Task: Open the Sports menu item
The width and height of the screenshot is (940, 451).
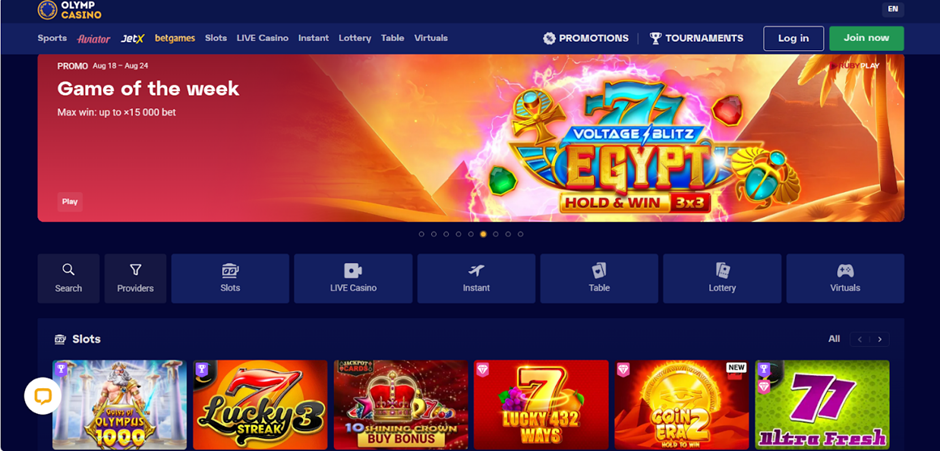Action: pyautogui.click(x=52, y=38)
